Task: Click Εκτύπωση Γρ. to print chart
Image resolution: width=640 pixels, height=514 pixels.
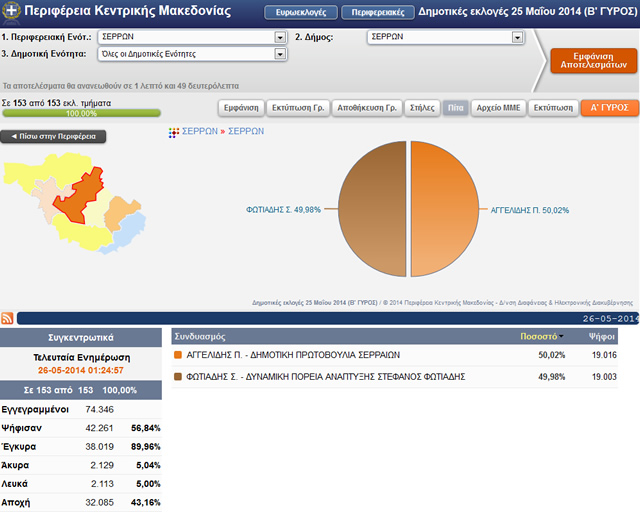Action: (299, 108)
